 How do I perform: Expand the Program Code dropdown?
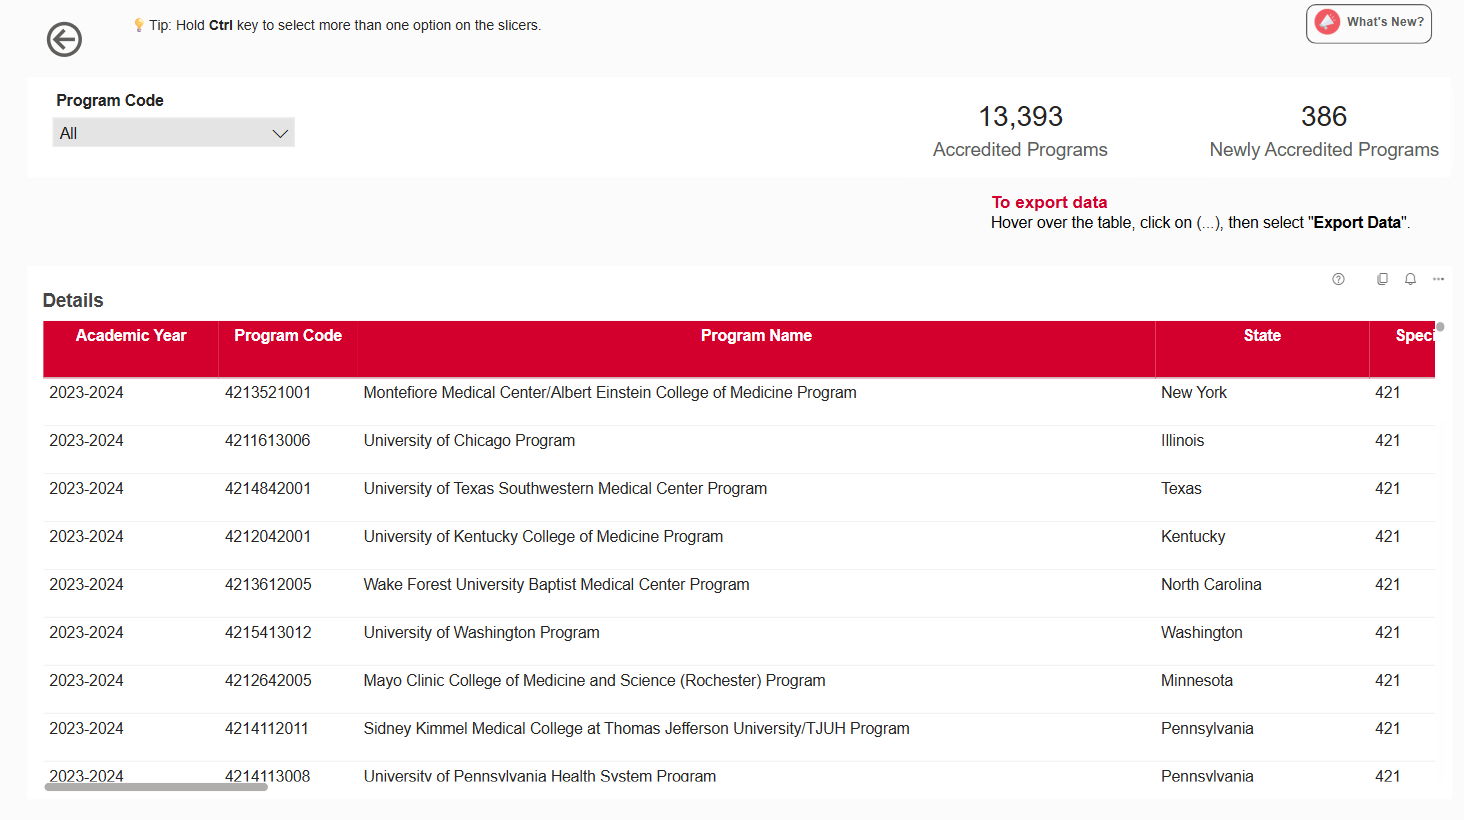point(174,133)
